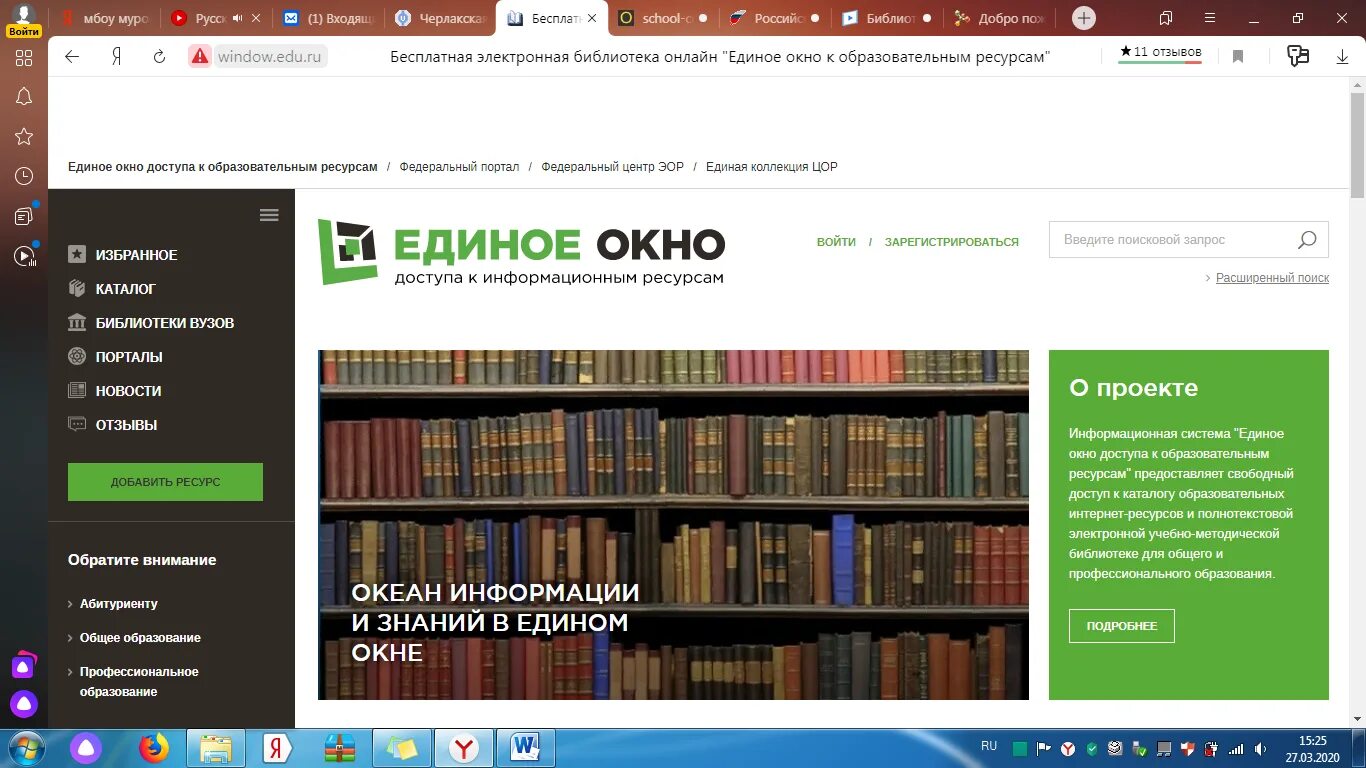Open БИБЛИОТЕКИ ВУЗОВ menu item
Image resolution: width=1366 pixels, height=768 pixels.
tap(165, 323)
